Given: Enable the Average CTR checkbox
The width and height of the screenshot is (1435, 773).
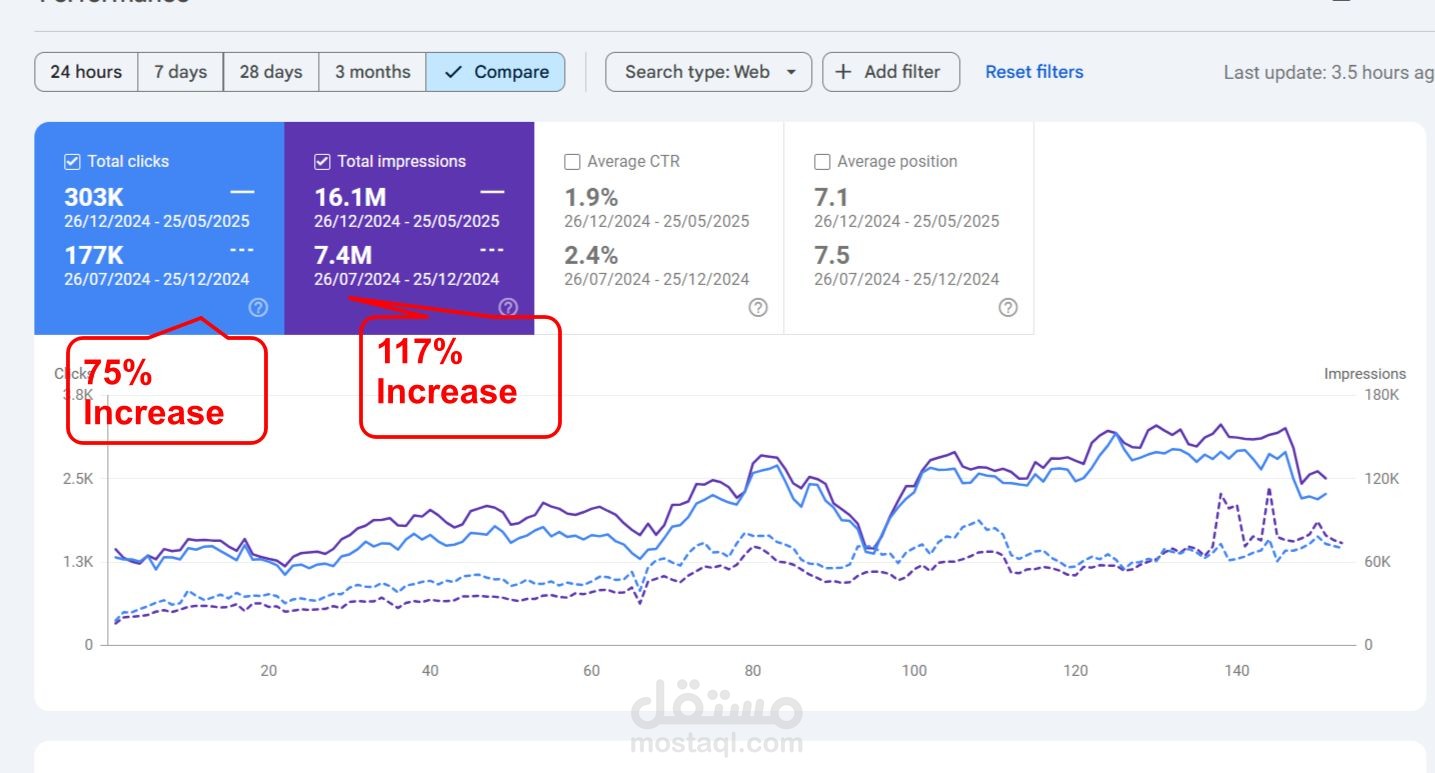Looking at the screenshot, I should click(x=572, y=160).
